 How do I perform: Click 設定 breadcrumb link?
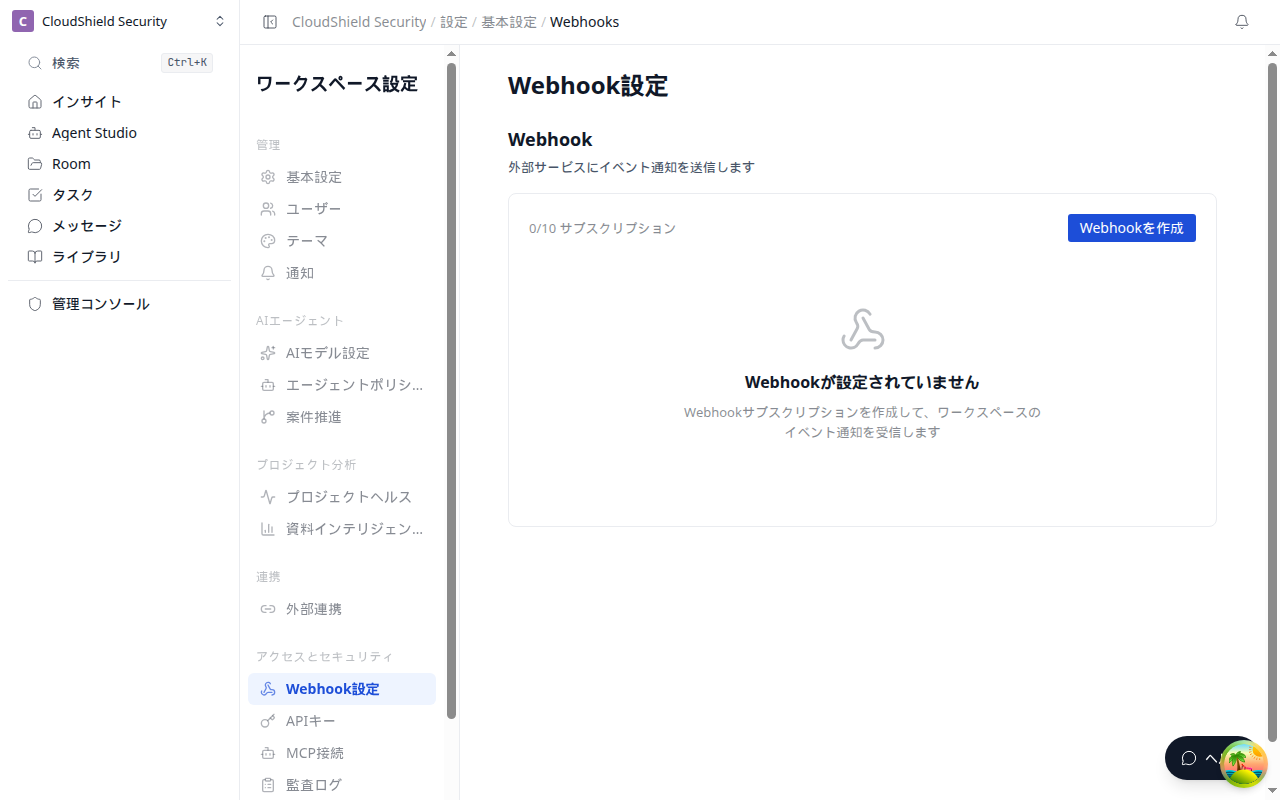[x=454, y=22]
